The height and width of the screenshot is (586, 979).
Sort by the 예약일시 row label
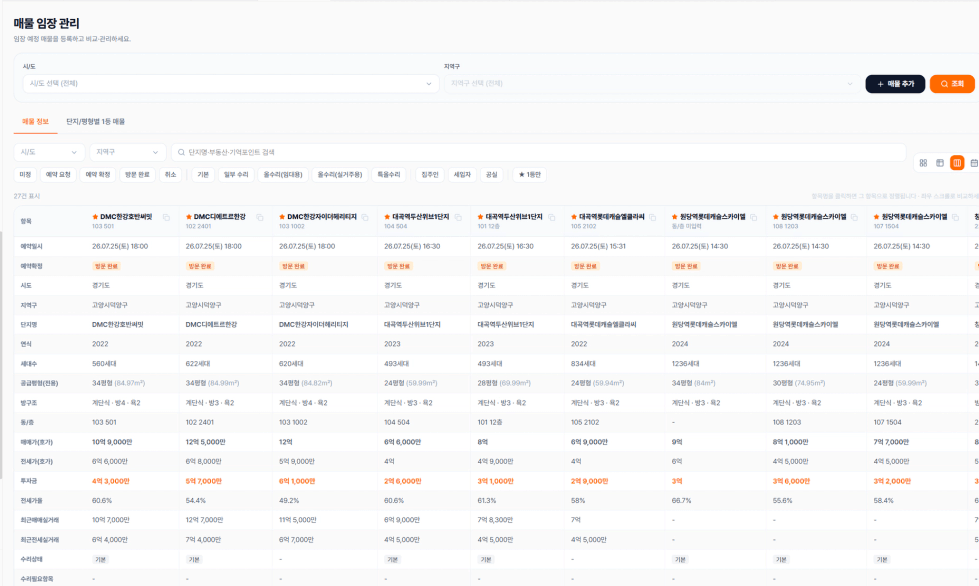point(31,247)
